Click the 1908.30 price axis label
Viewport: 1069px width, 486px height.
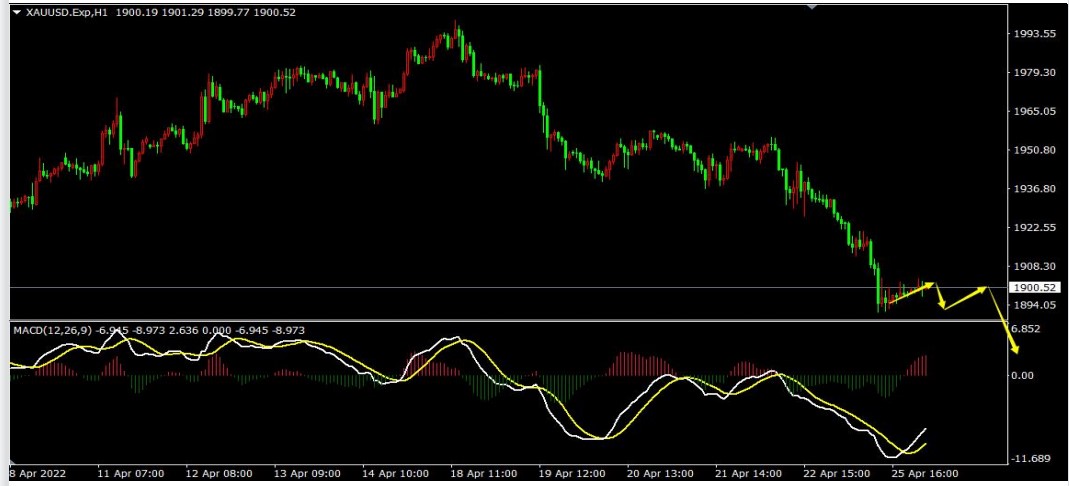click(x=1036, y=267)
